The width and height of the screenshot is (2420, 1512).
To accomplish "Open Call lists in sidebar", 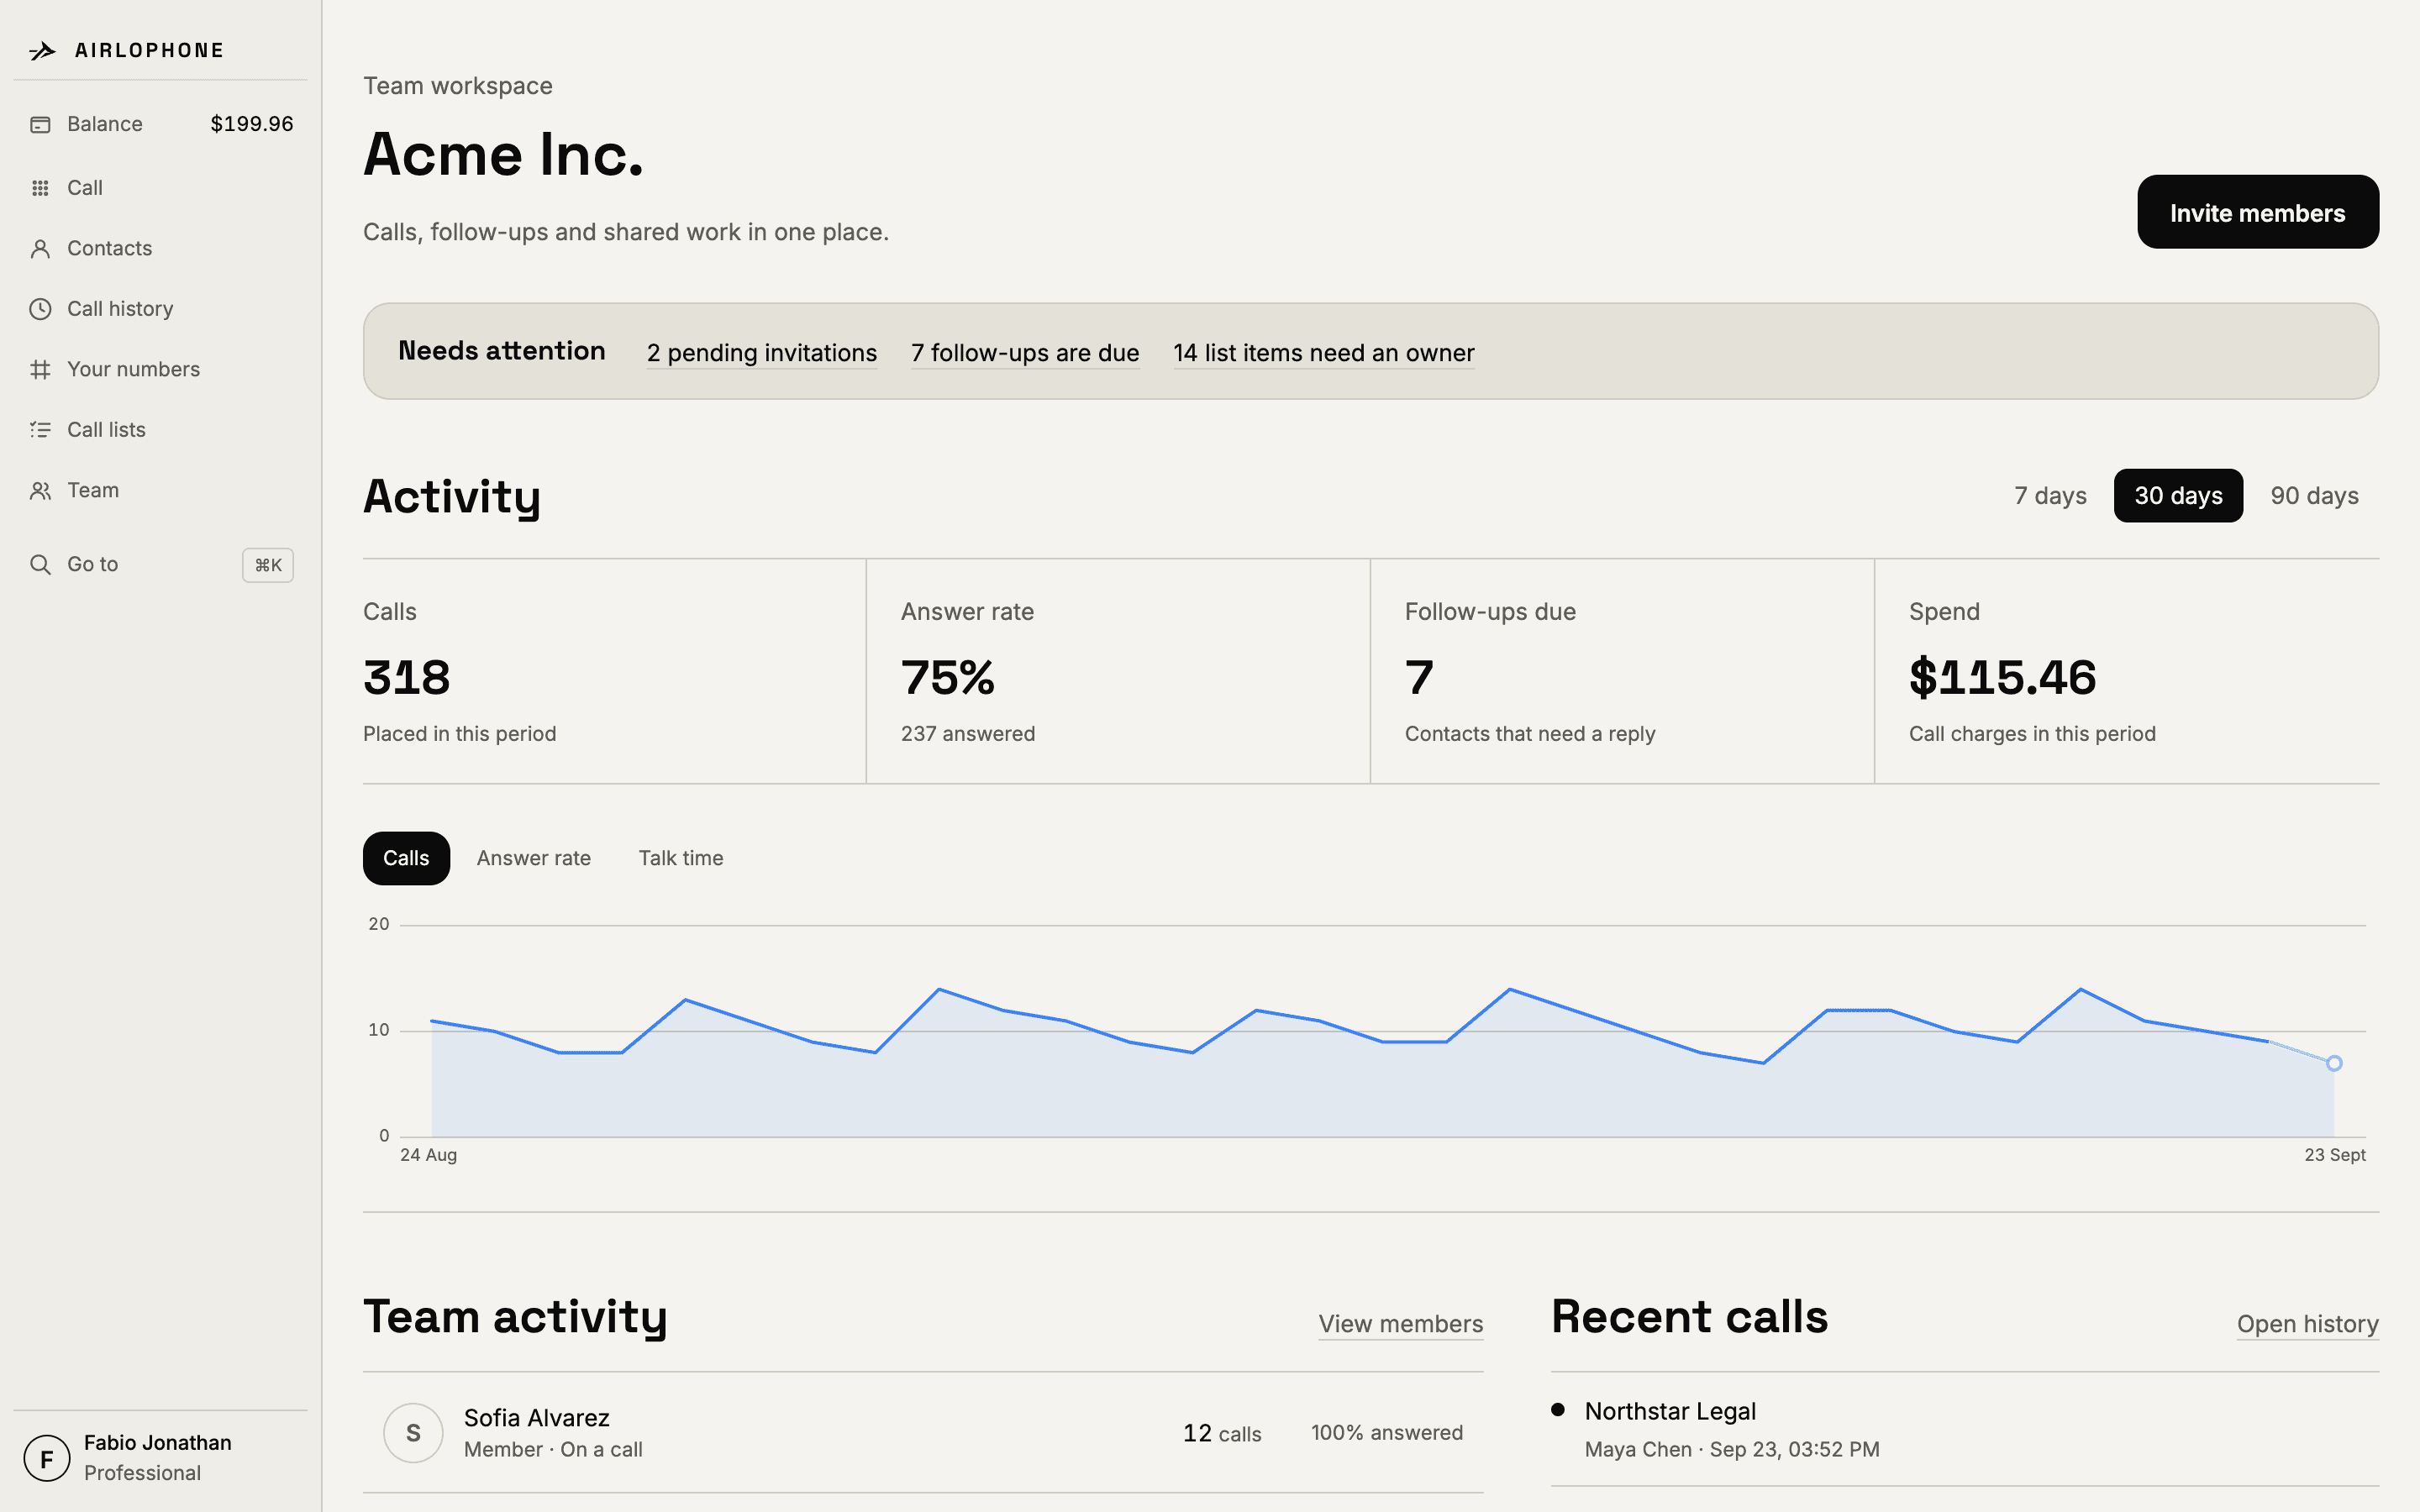I will click(160, 430).
